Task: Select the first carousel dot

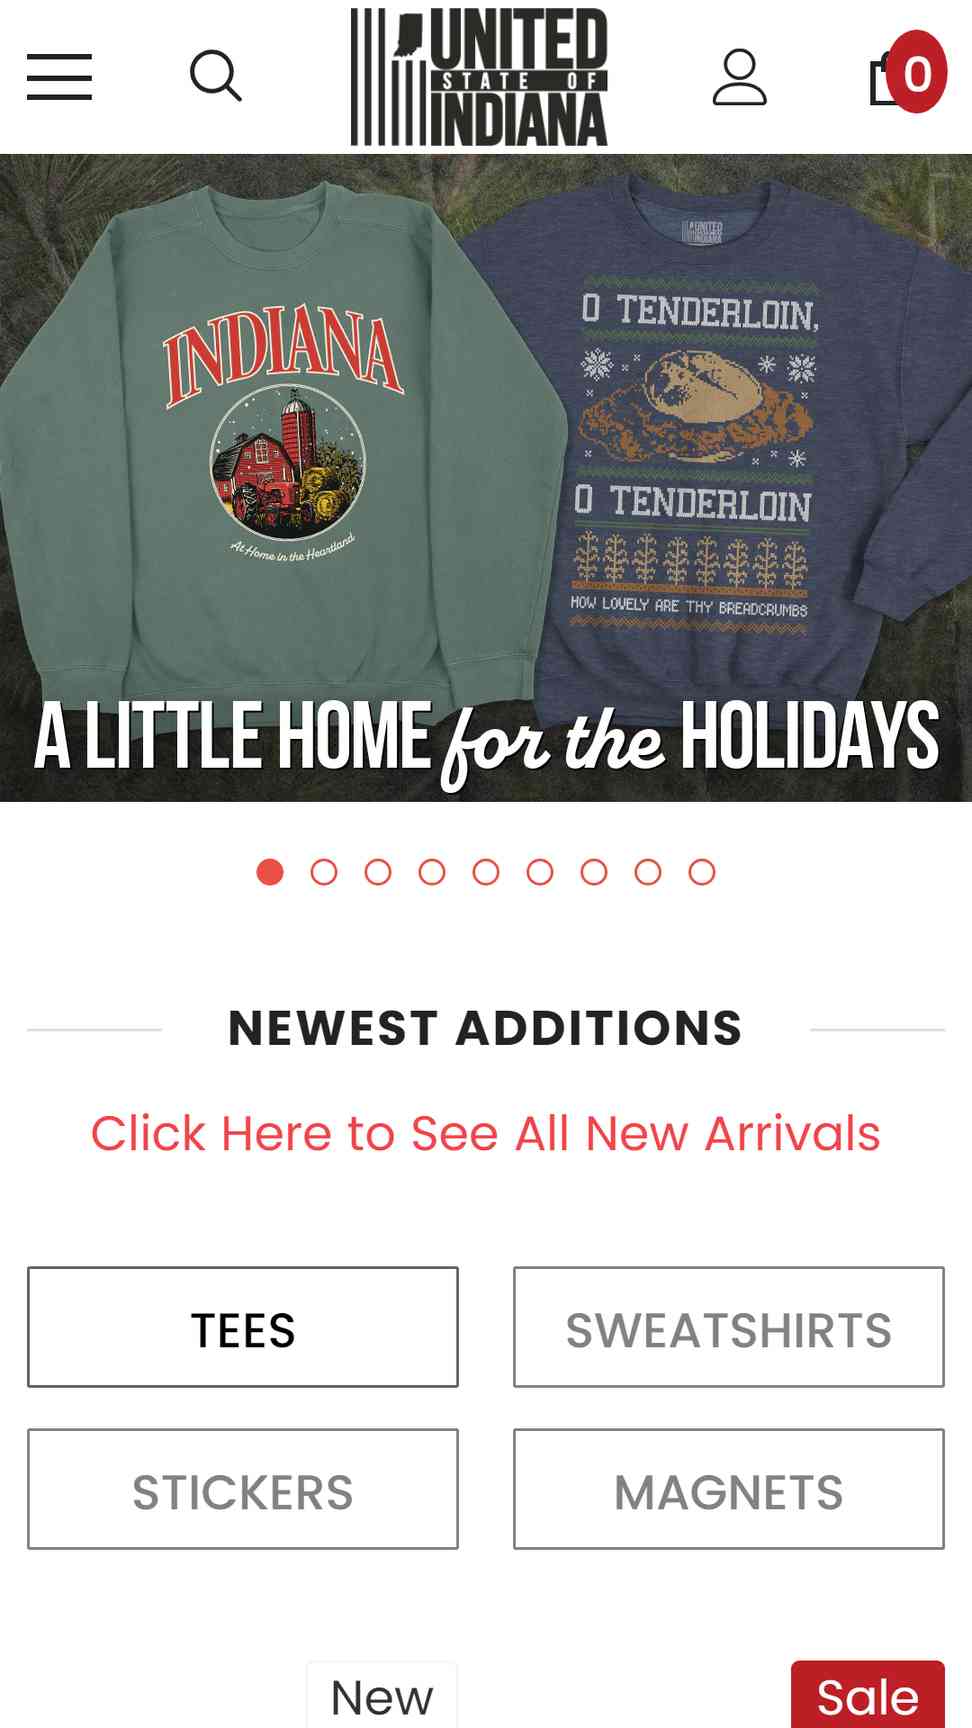Action: [x=270, y=872]
